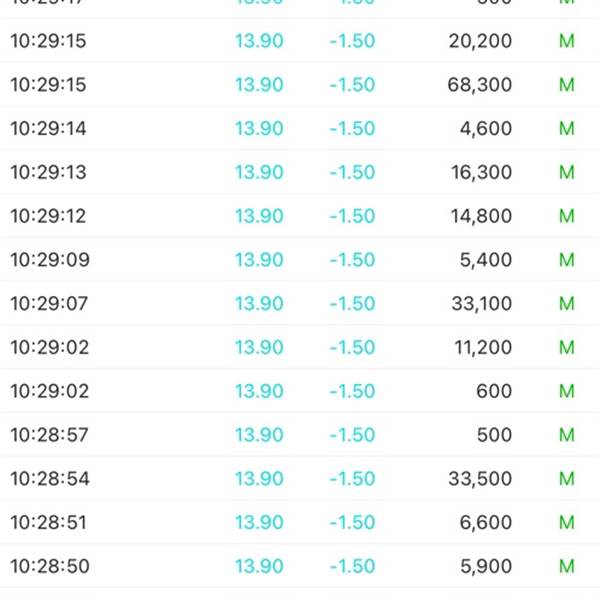This screenshot has width=600, height=600.
Task: Select the 10:28:50 trade row
Action: [x=300, y=566]
